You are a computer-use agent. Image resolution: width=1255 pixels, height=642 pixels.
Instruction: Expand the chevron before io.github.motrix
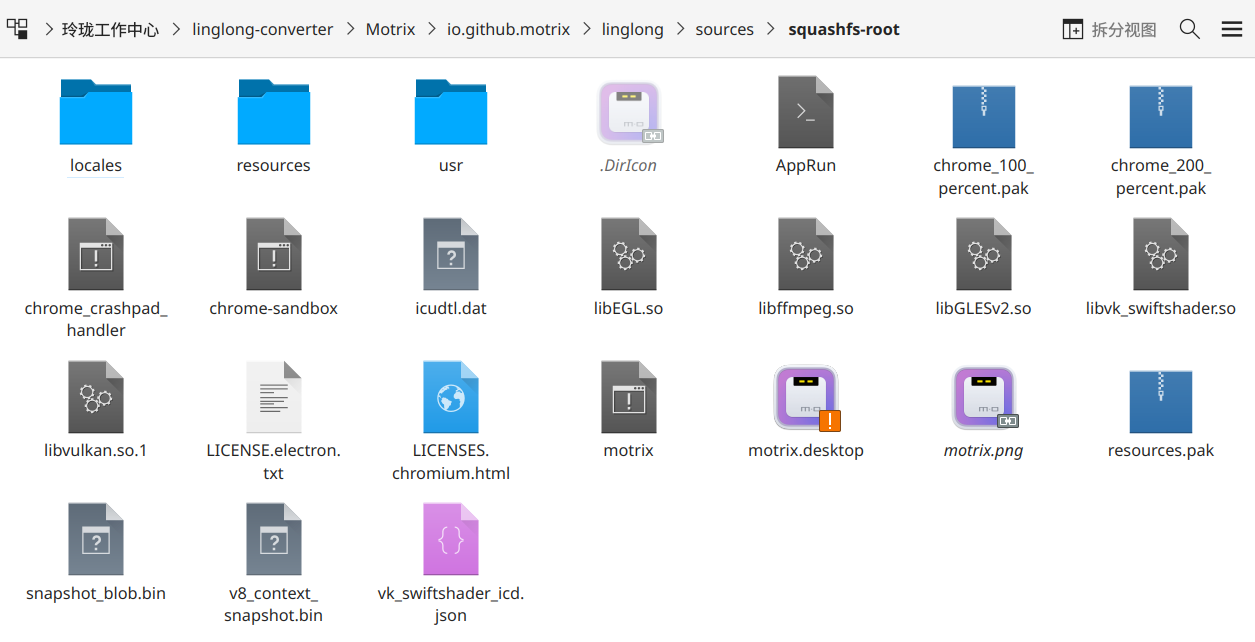tap(431, 29)
